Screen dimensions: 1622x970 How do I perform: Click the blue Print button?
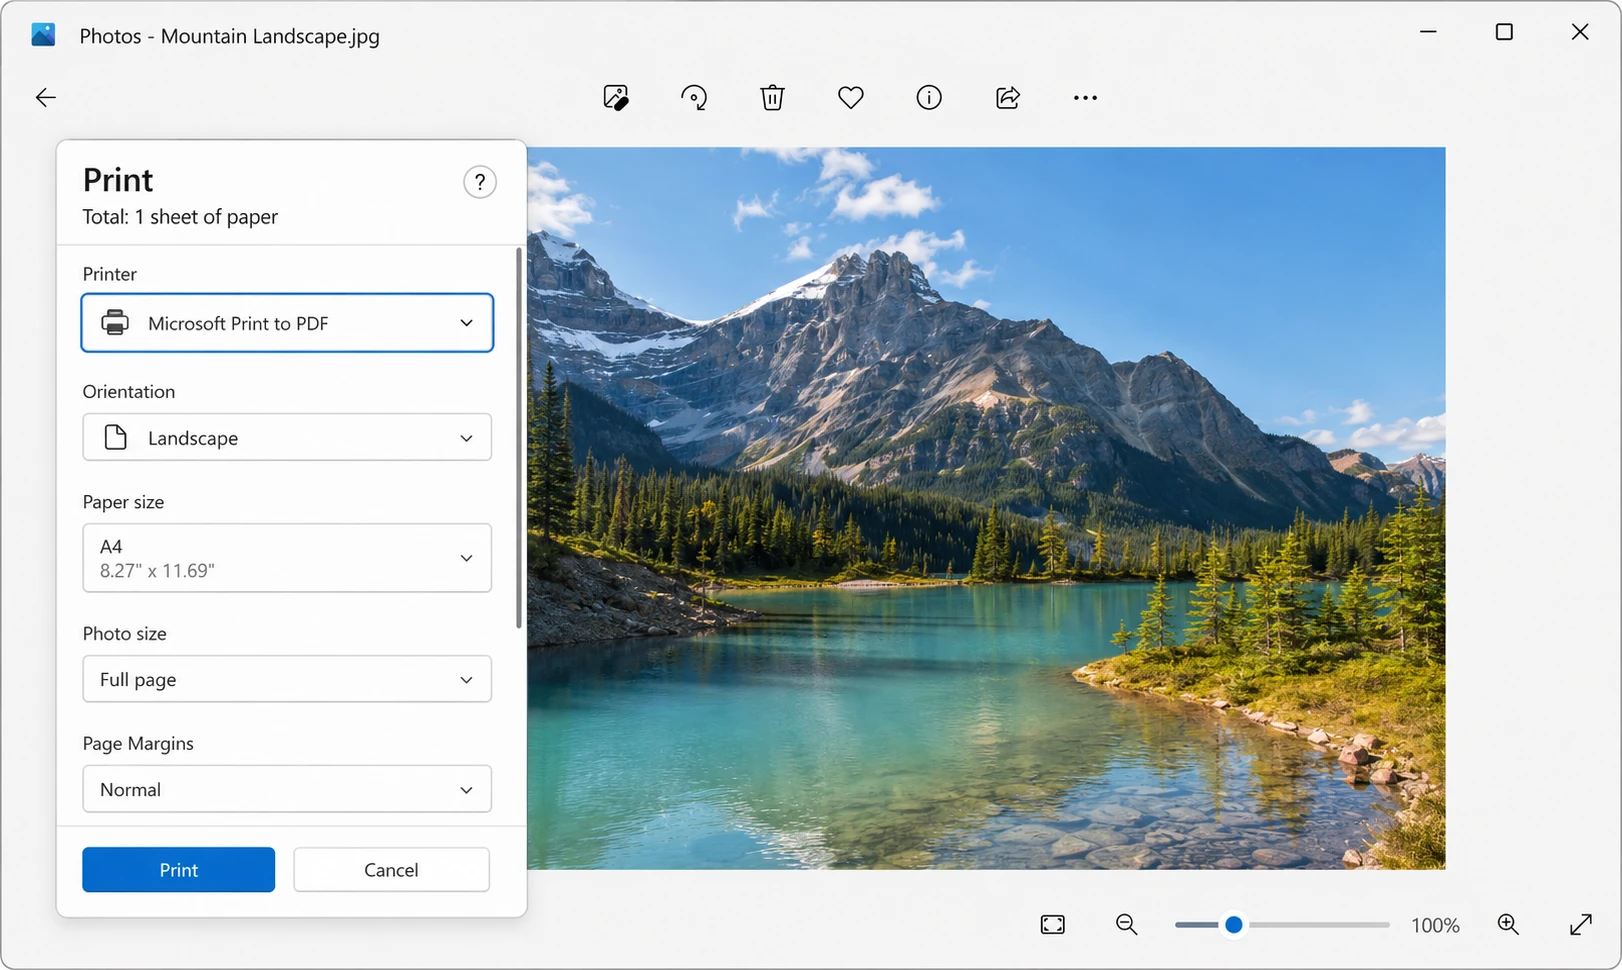[179, 870]
